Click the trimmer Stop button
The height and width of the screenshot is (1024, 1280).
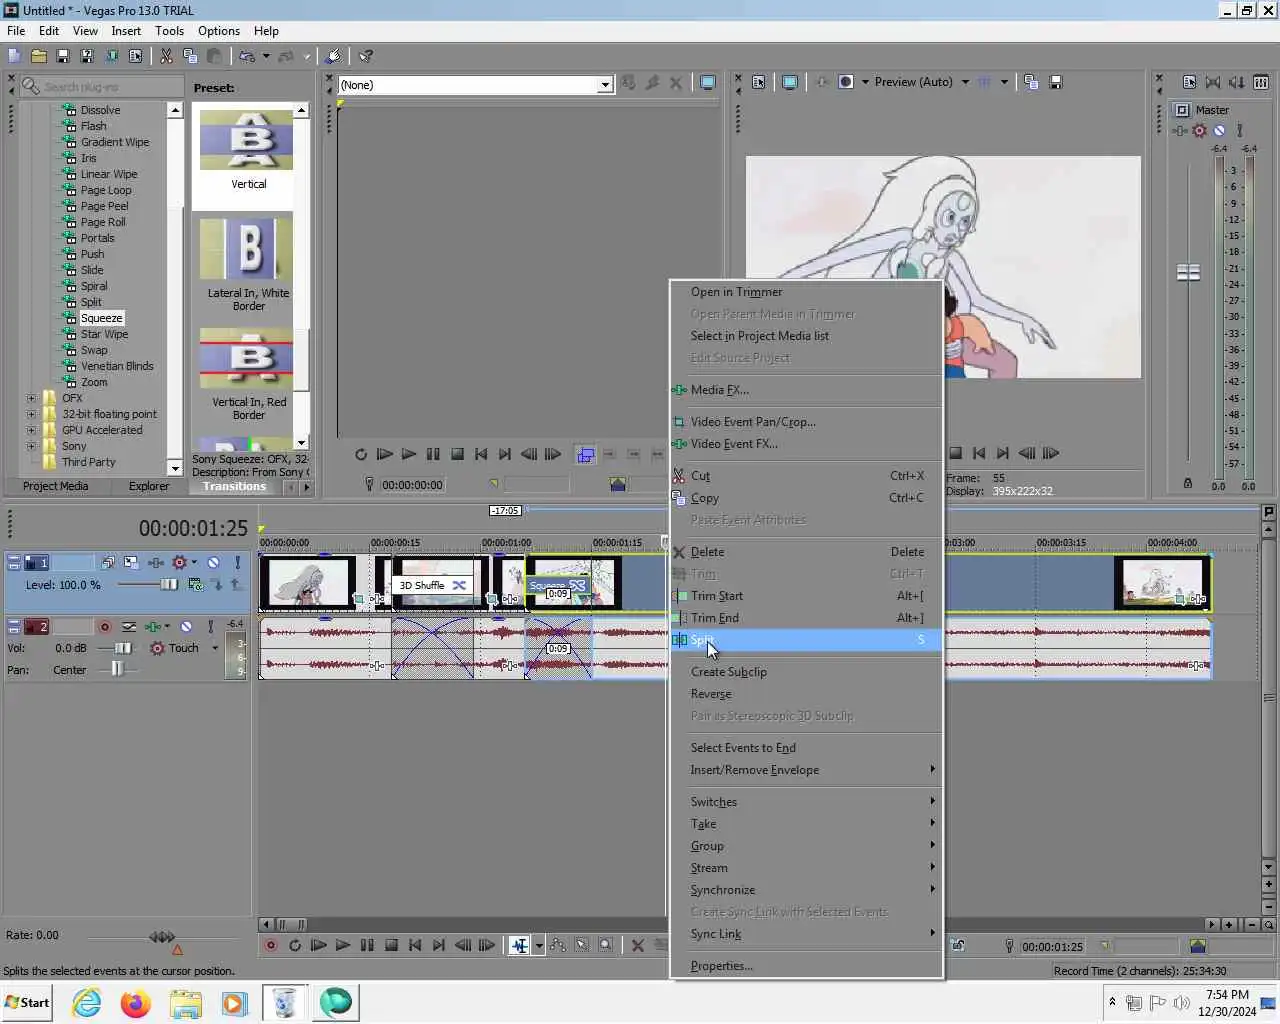[457, 454]
